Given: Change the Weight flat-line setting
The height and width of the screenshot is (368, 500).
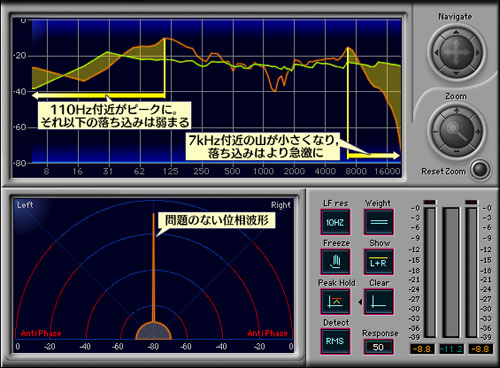Looking at the screenshot, I should click(x=379, y=222).
